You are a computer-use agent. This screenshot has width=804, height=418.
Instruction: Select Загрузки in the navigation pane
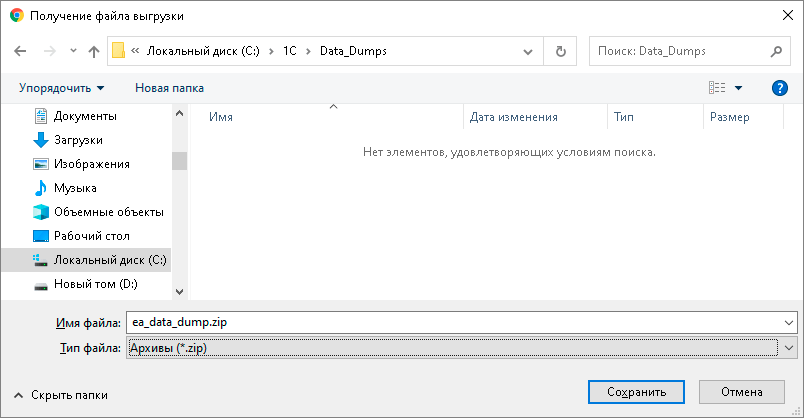point(78,140)
